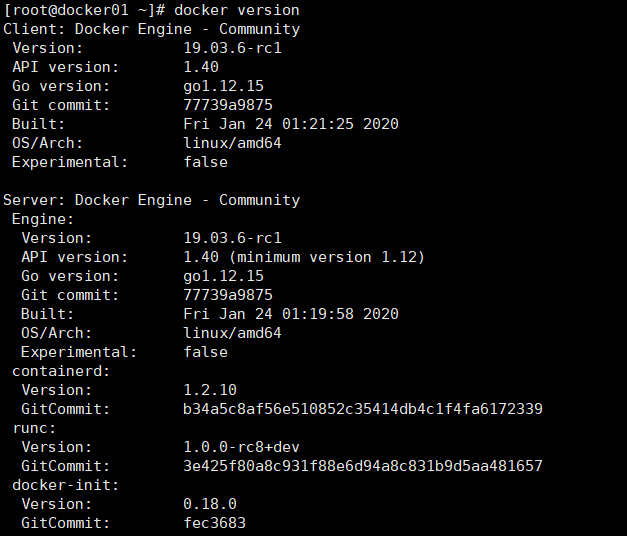Click the runc version 1.0.0-rc8+dev value

coord(241,447)
